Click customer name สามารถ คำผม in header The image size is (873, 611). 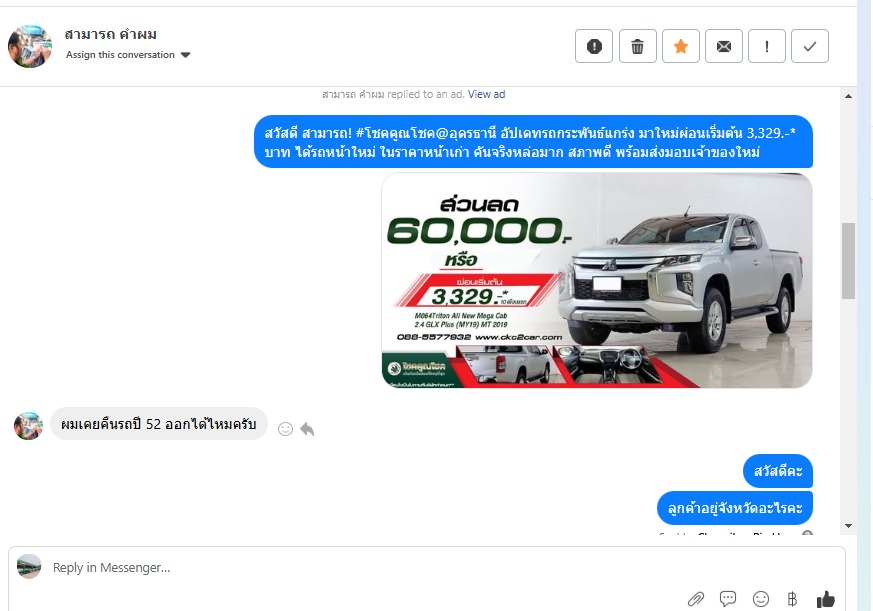[x=110, y=35]
